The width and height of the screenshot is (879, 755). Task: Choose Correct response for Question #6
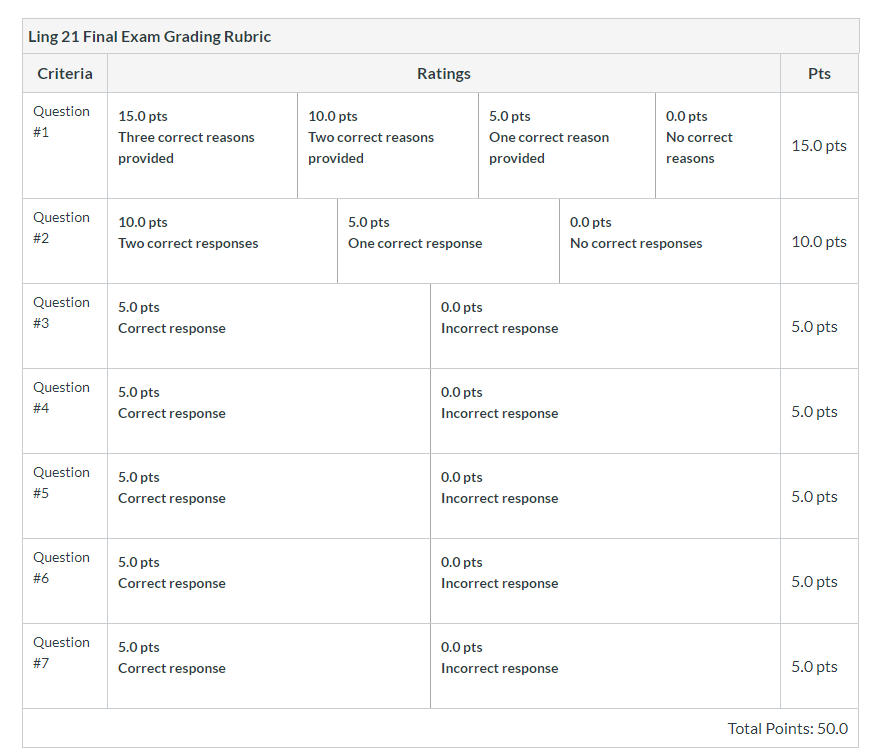269,581
